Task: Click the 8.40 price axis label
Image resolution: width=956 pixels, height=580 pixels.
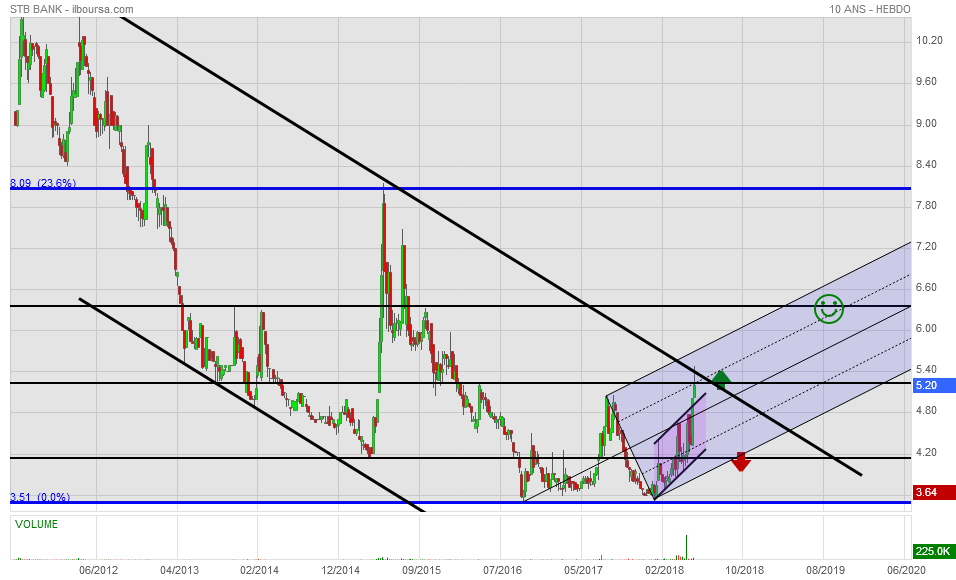Action: tap(926, 165)
